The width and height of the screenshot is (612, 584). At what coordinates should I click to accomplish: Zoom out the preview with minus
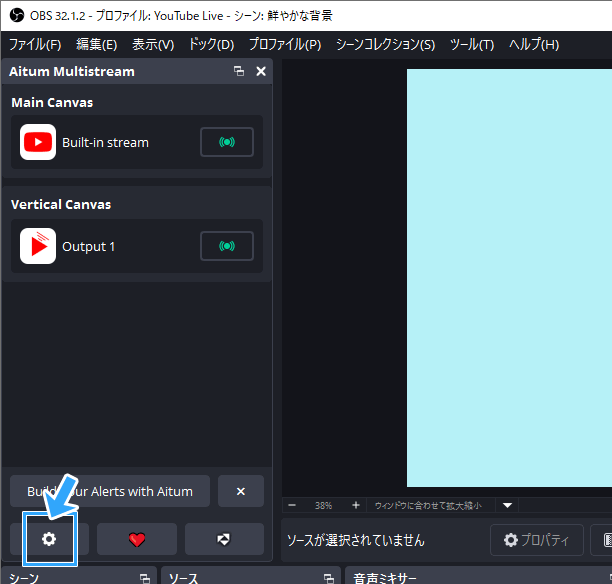[x=292, y=506]
